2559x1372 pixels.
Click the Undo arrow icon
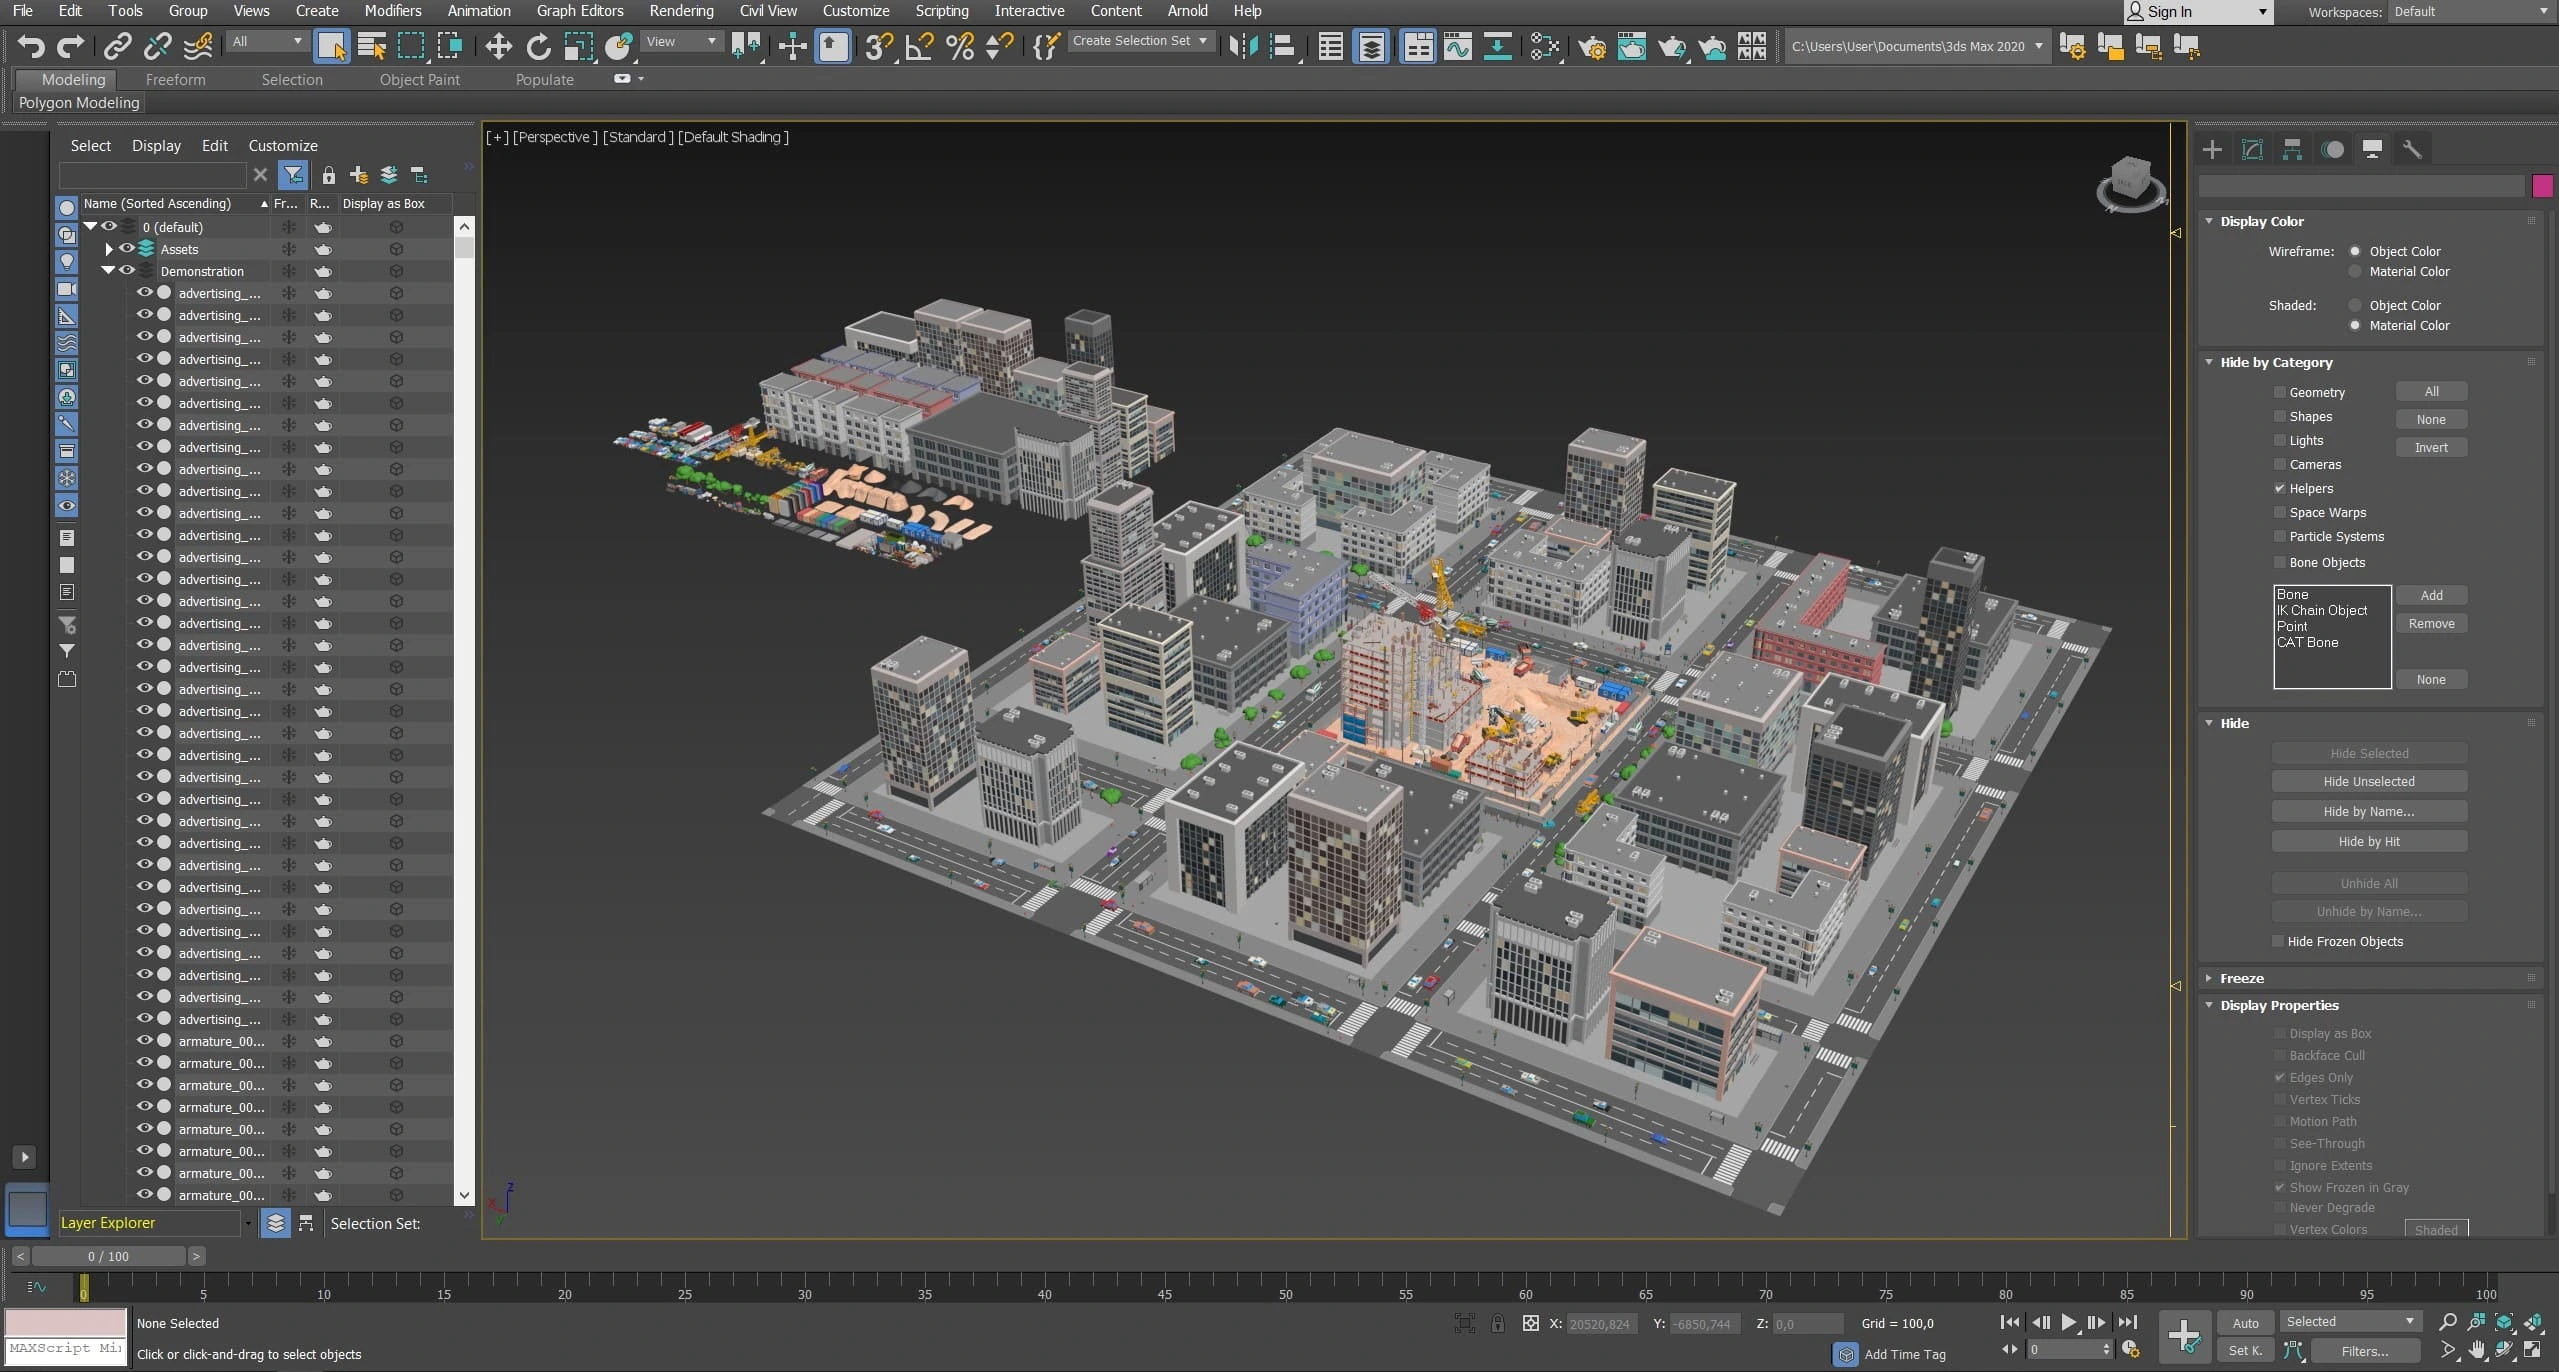click(31, 46)
